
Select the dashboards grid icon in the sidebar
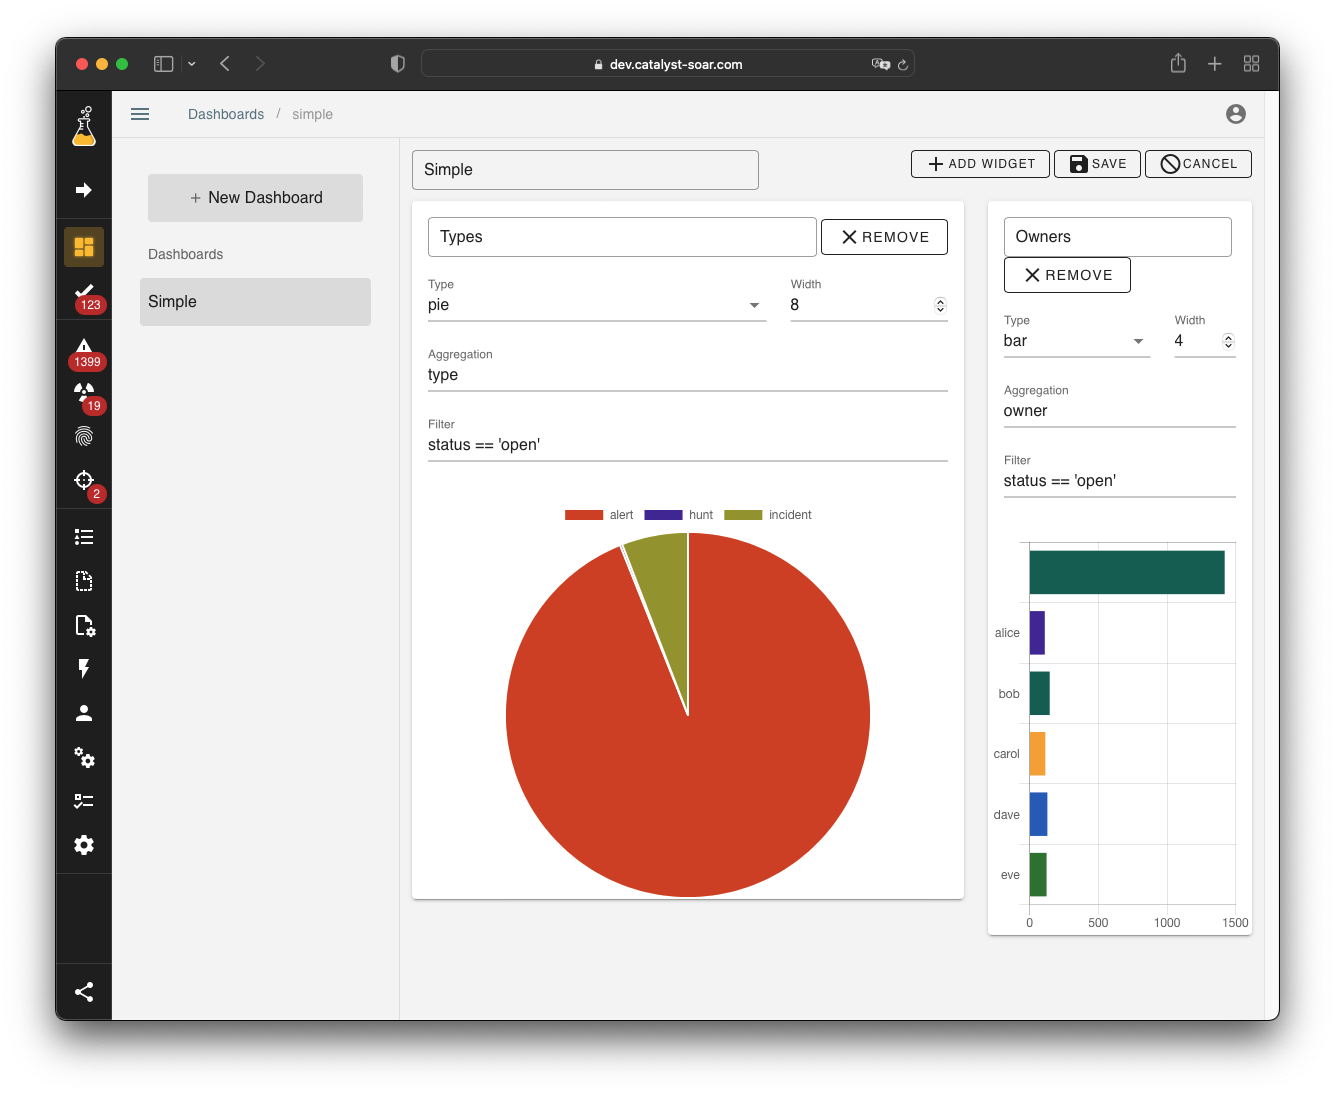(x=84, y=246)
